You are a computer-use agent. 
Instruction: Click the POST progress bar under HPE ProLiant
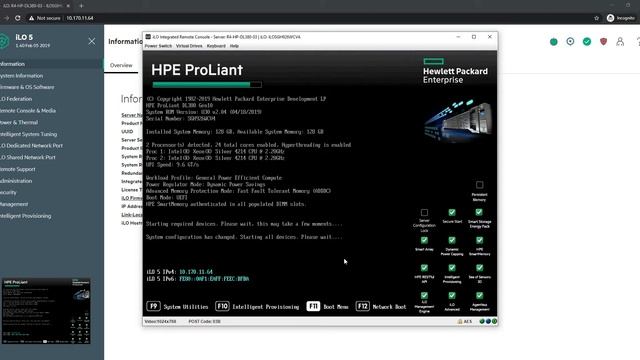coord(207,84)
